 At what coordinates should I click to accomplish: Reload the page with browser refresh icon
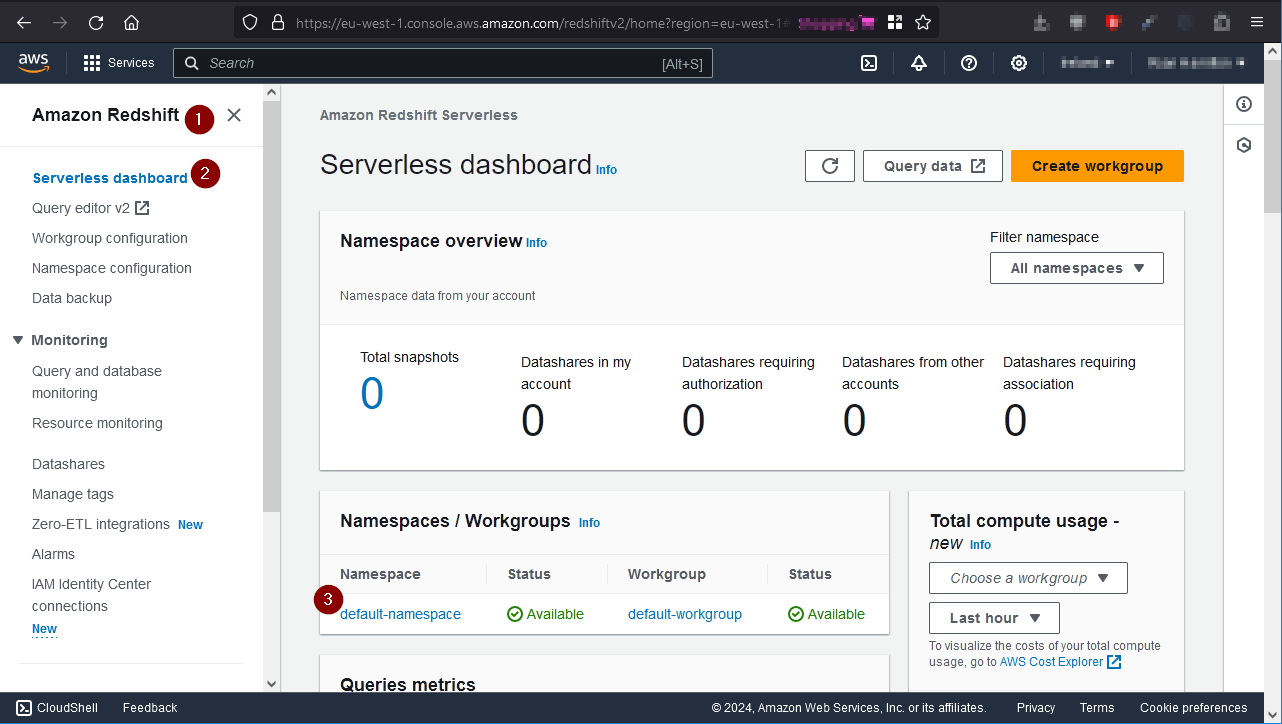point(96,22)
